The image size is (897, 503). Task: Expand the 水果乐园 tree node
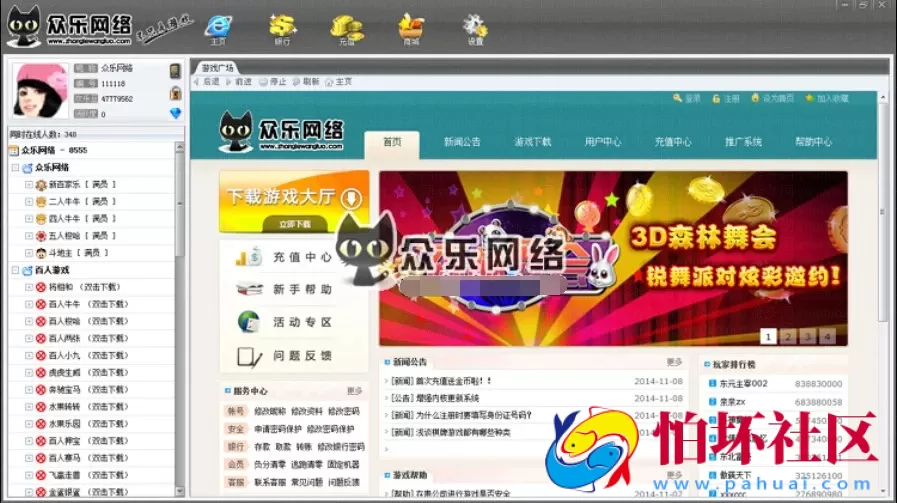pos(29,424)
